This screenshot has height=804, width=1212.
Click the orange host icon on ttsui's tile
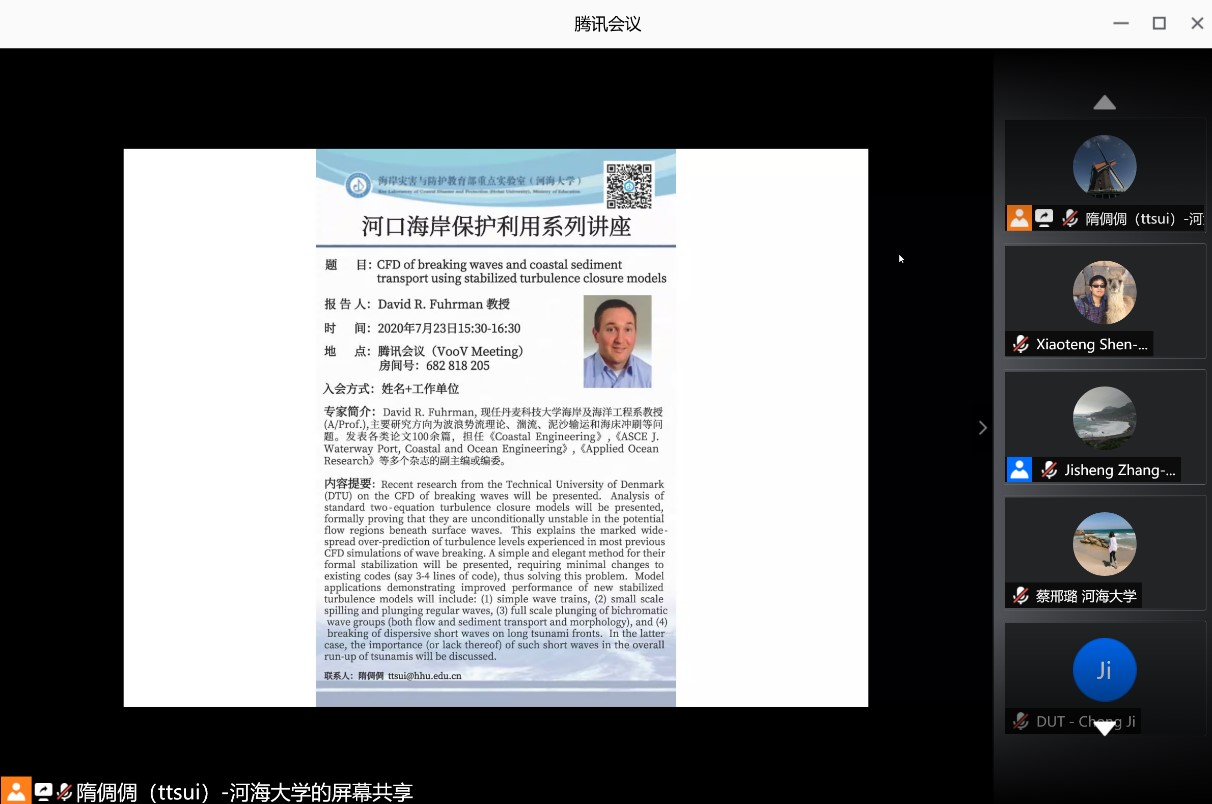(x=1019, y=218)
